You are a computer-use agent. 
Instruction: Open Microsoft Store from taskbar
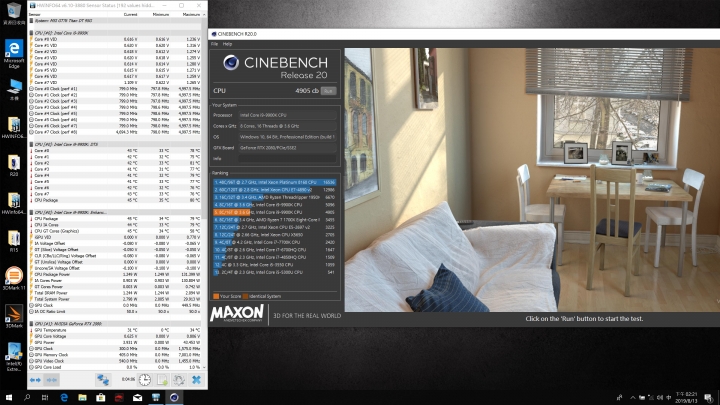click(101, 398)
